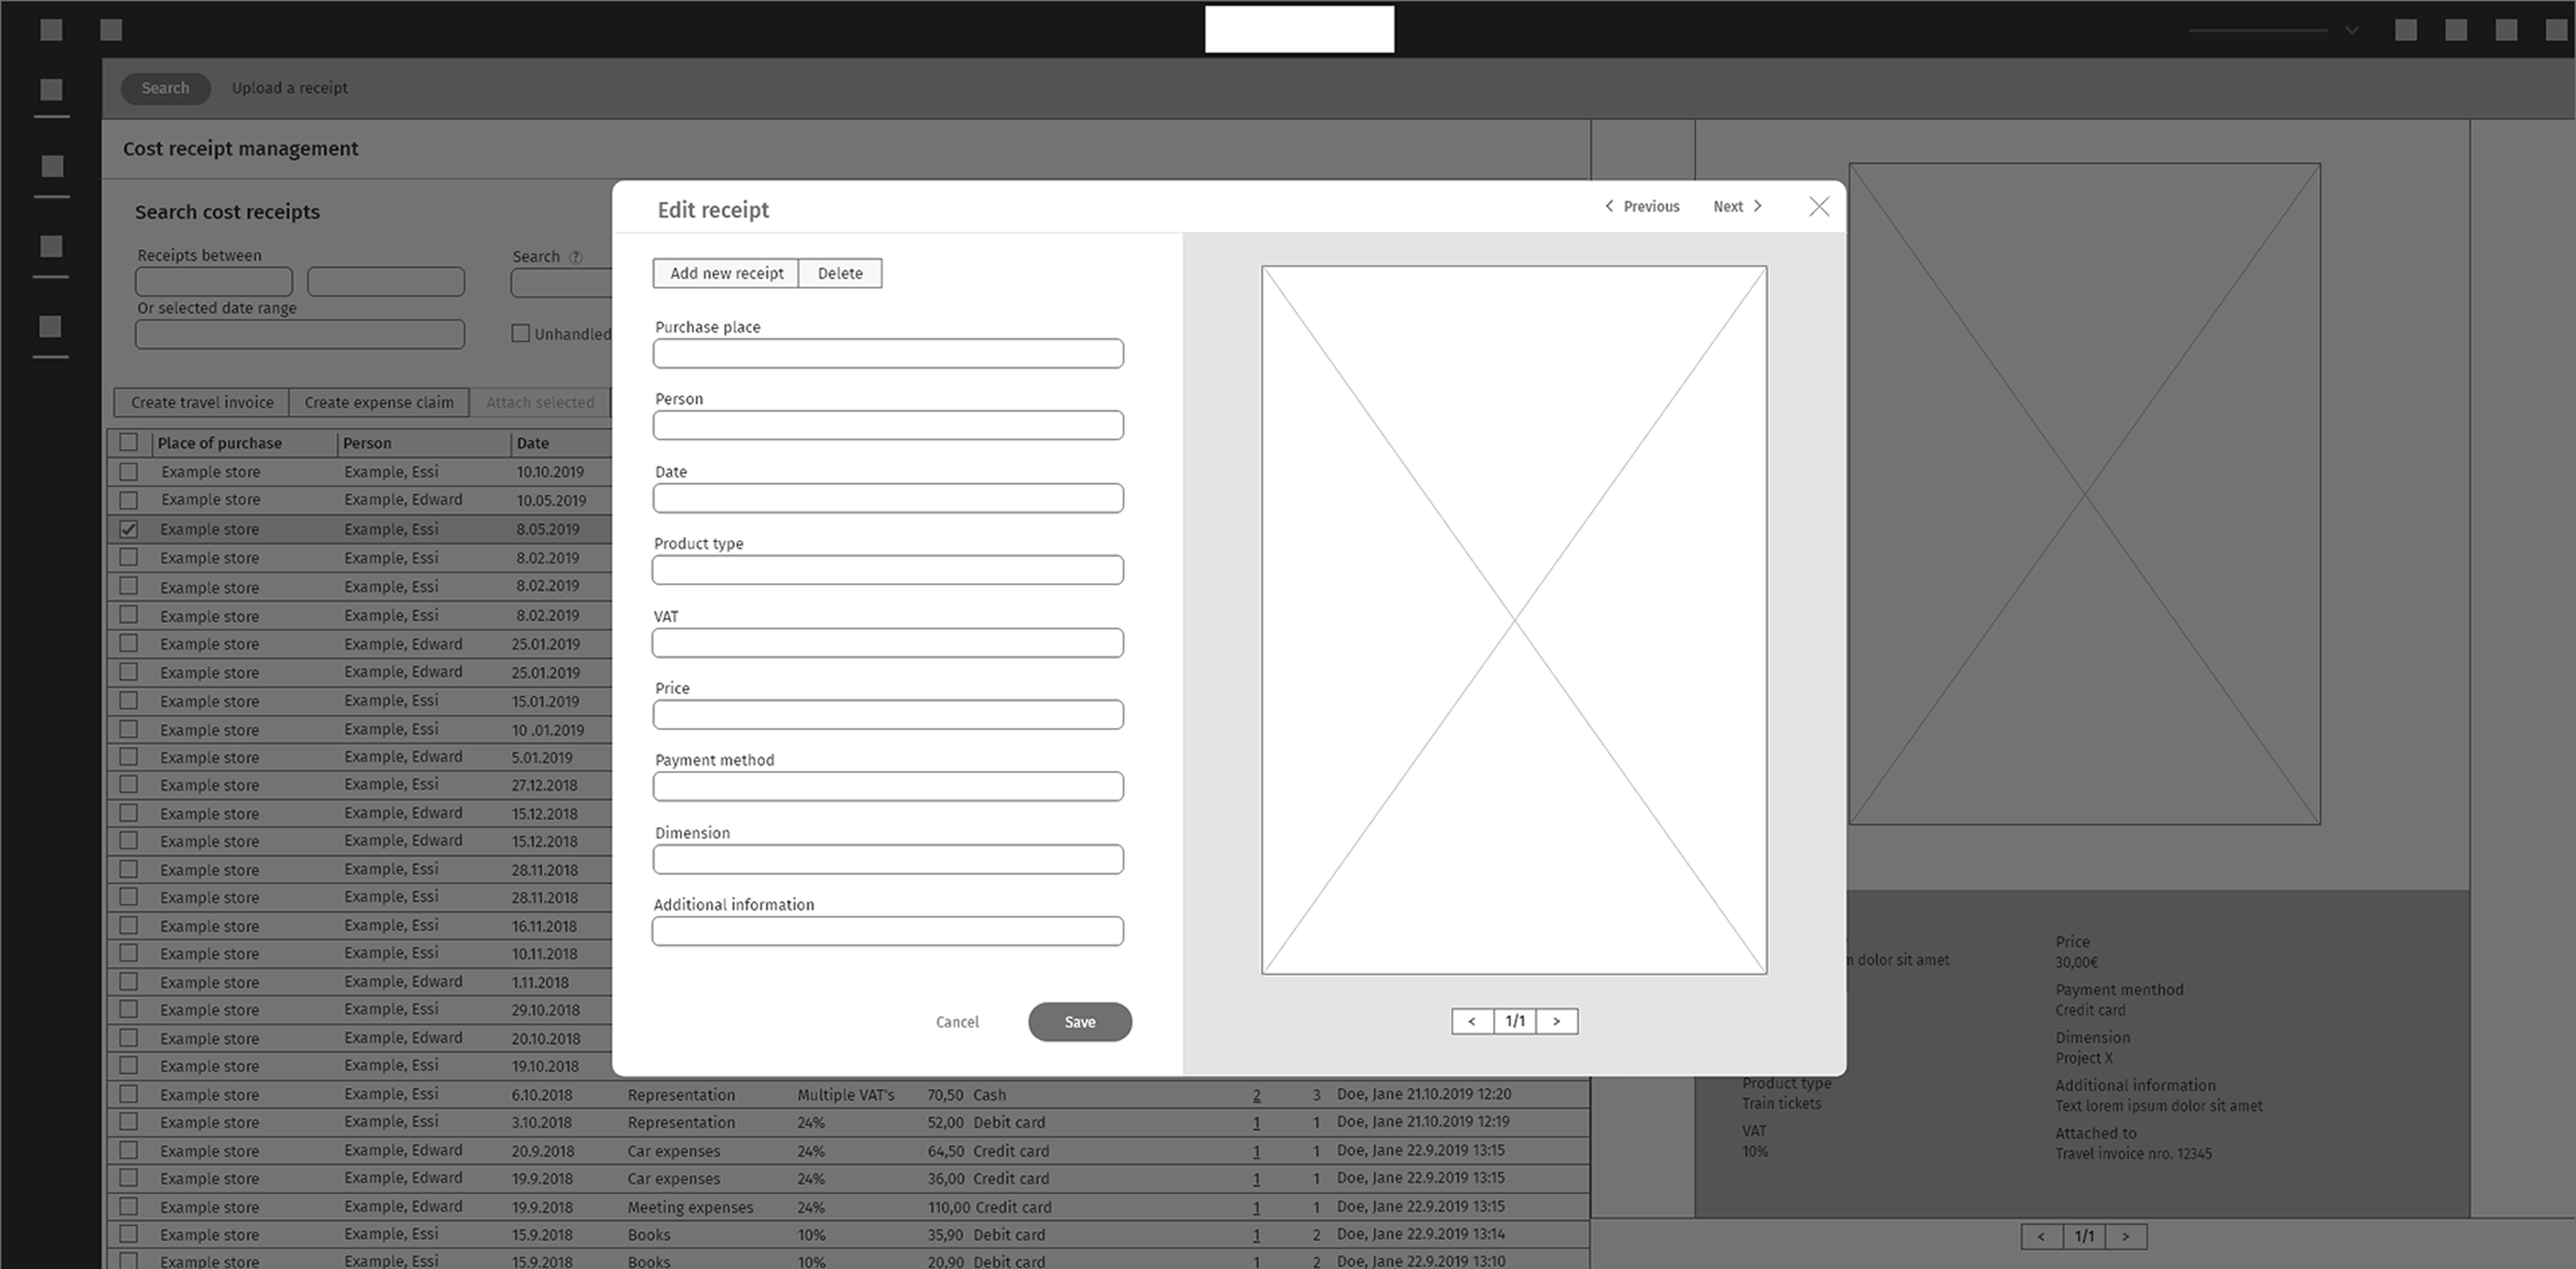This screenshot has width=2576, height=1269.
Task: Click first square icon in top bar
Action: 51,30
